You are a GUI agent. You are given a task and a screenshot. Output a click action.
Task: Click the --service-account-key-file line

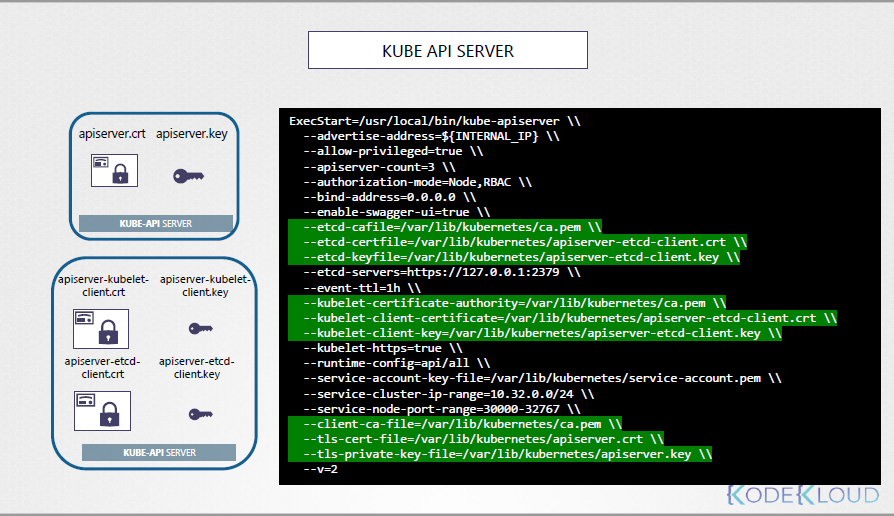coord(542,378)
